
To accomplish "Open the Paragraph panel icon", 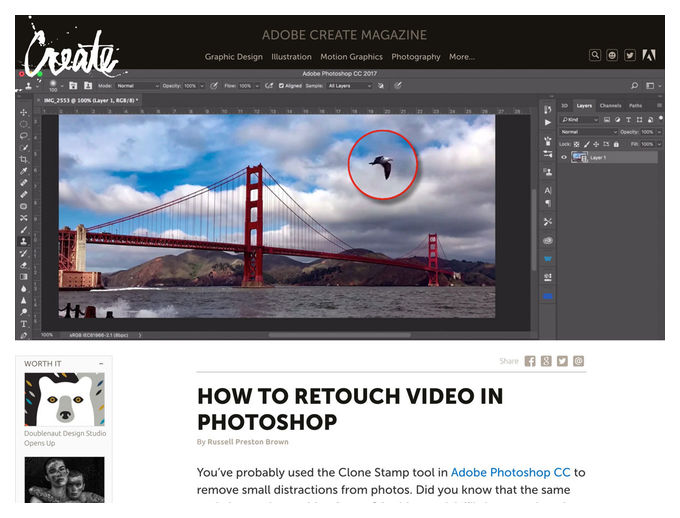I will (x=548, y=203).
